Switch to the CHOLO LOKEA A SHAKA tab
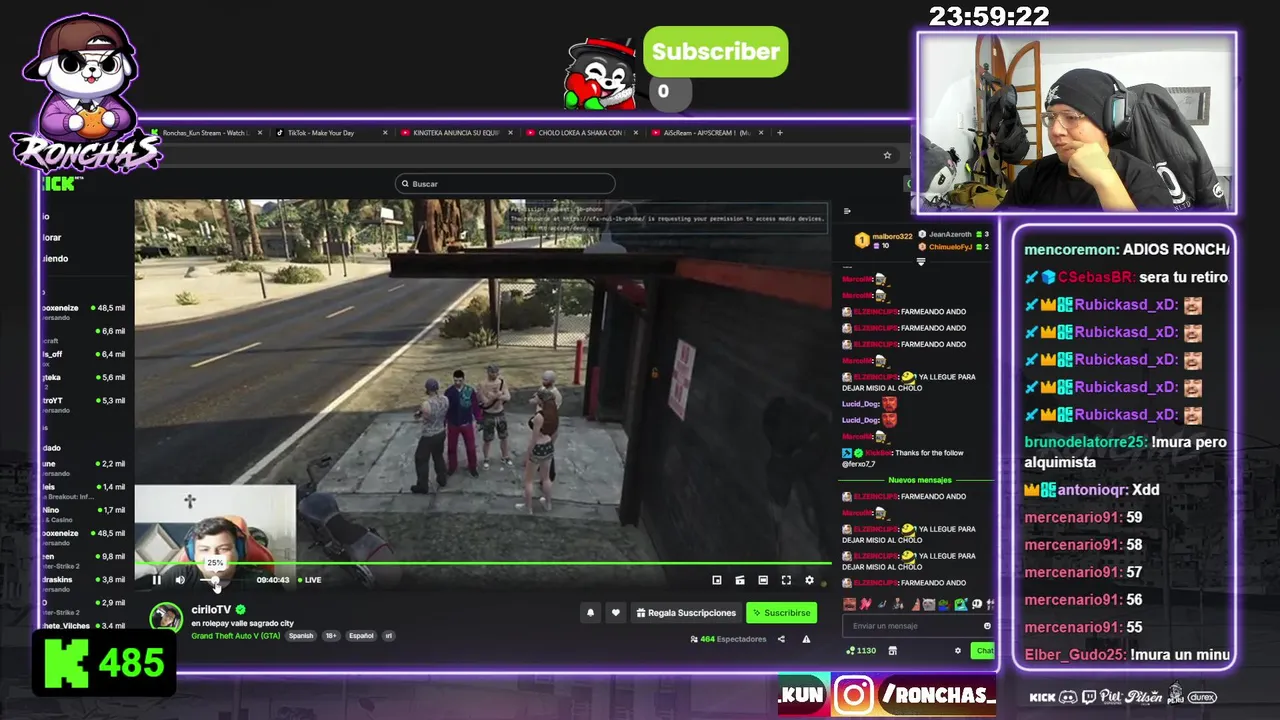Image resolution: width=1280 pixels, height=720 pixels. tap(580, 133)
